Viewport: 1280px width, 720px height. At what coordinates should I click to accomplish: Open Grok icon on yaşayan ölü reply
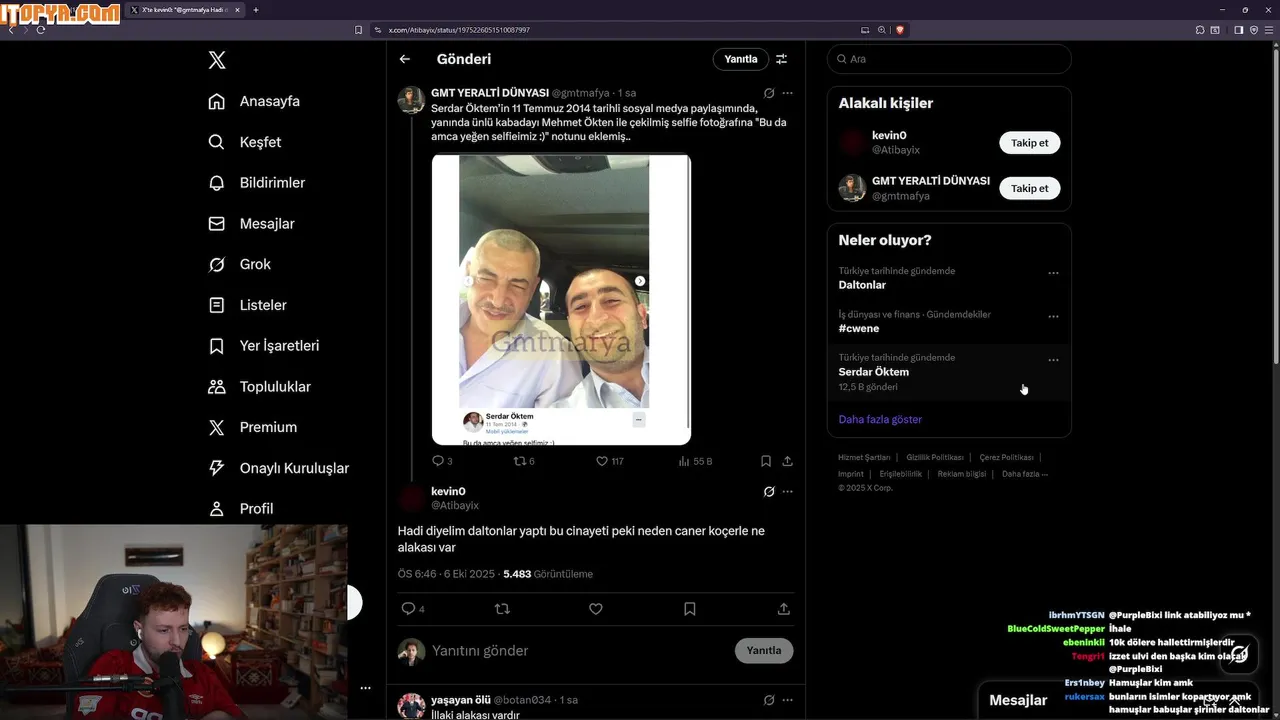pyautogui.click(x=769, y=700)
